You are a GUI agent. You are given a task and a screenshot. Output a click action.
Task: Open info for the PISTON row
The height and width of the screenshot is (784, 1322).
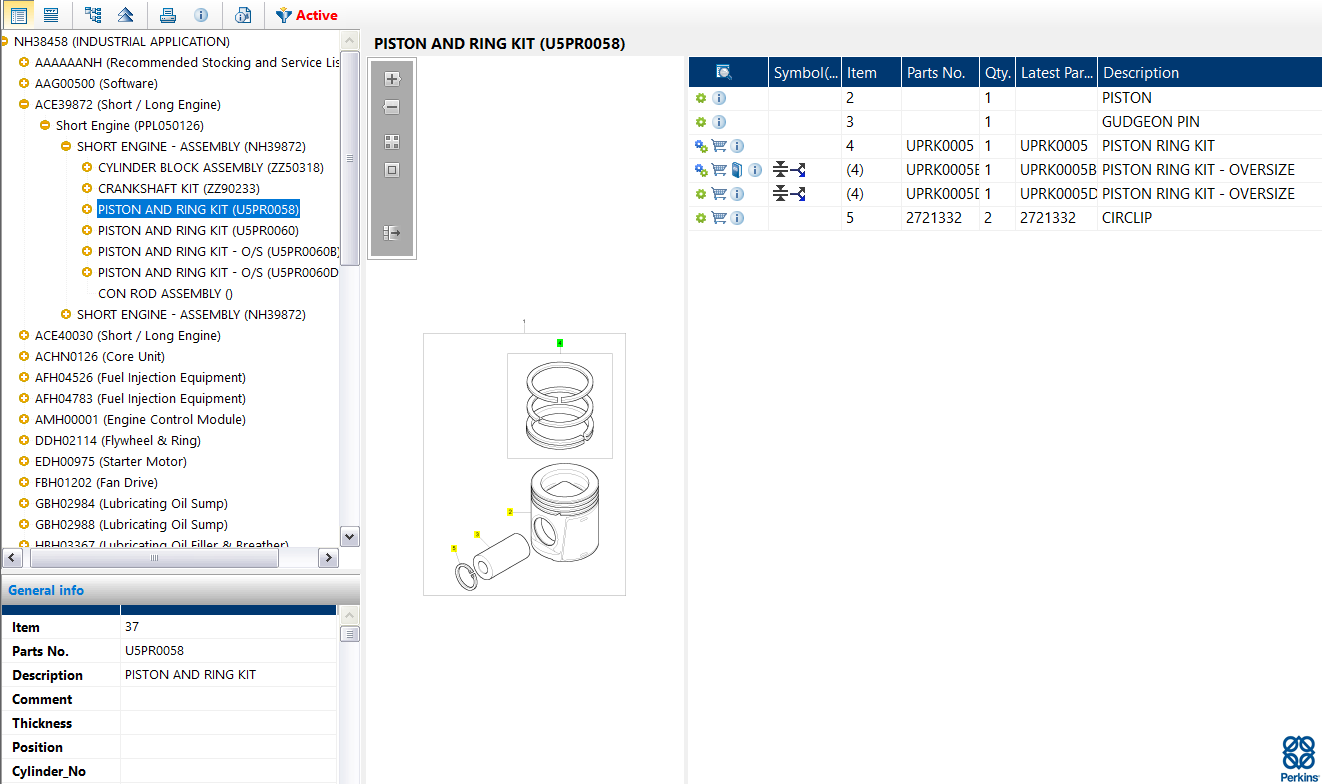click(x=719, y=98)
